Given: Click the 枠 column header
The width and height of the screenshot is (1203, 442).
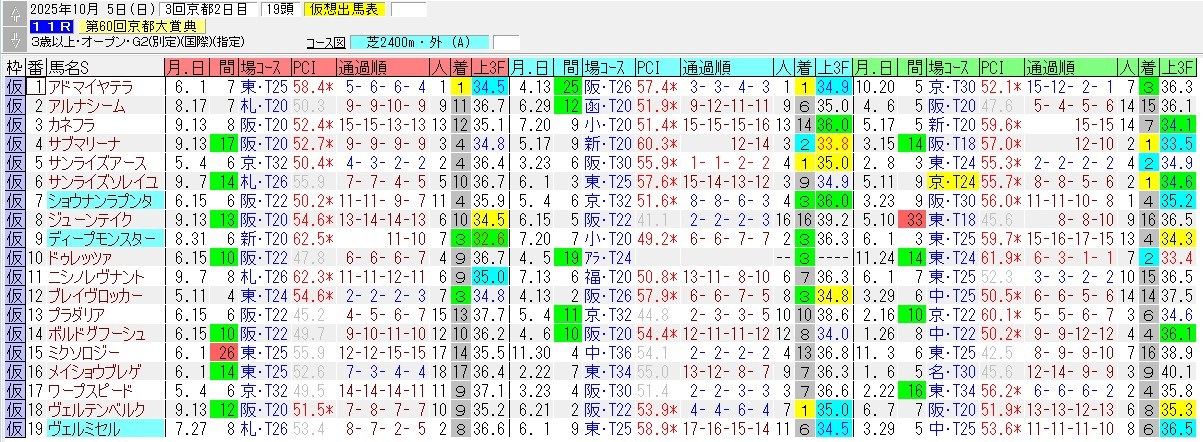Looking at the screenshot, I should [14, 68].
